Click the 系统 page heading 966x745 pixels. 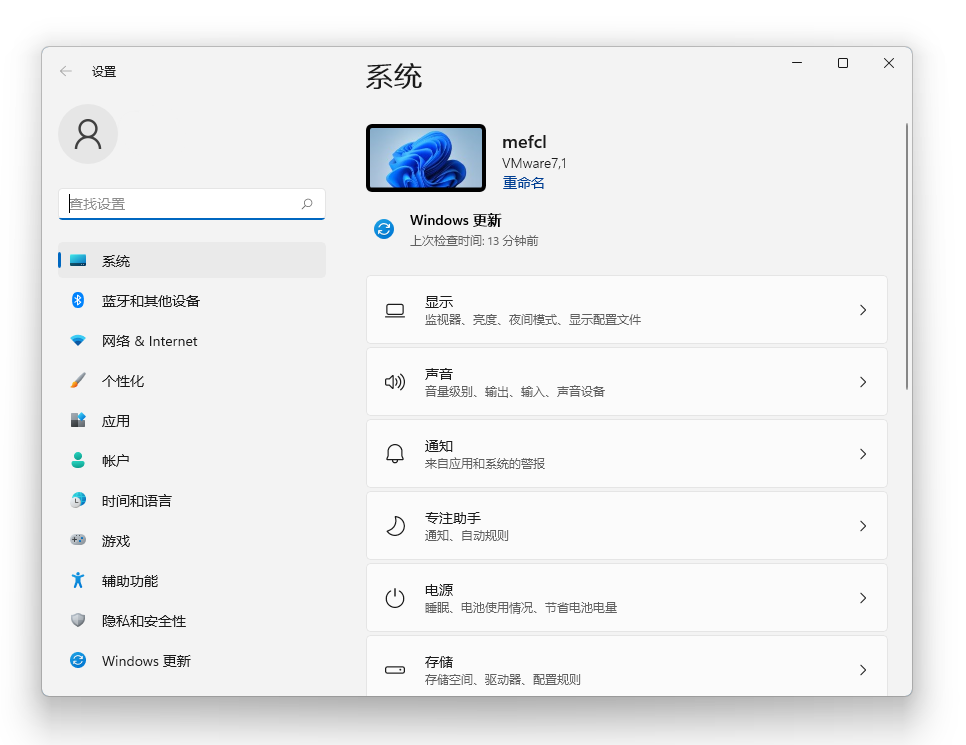pyautogui.click(x=394, y=76)
